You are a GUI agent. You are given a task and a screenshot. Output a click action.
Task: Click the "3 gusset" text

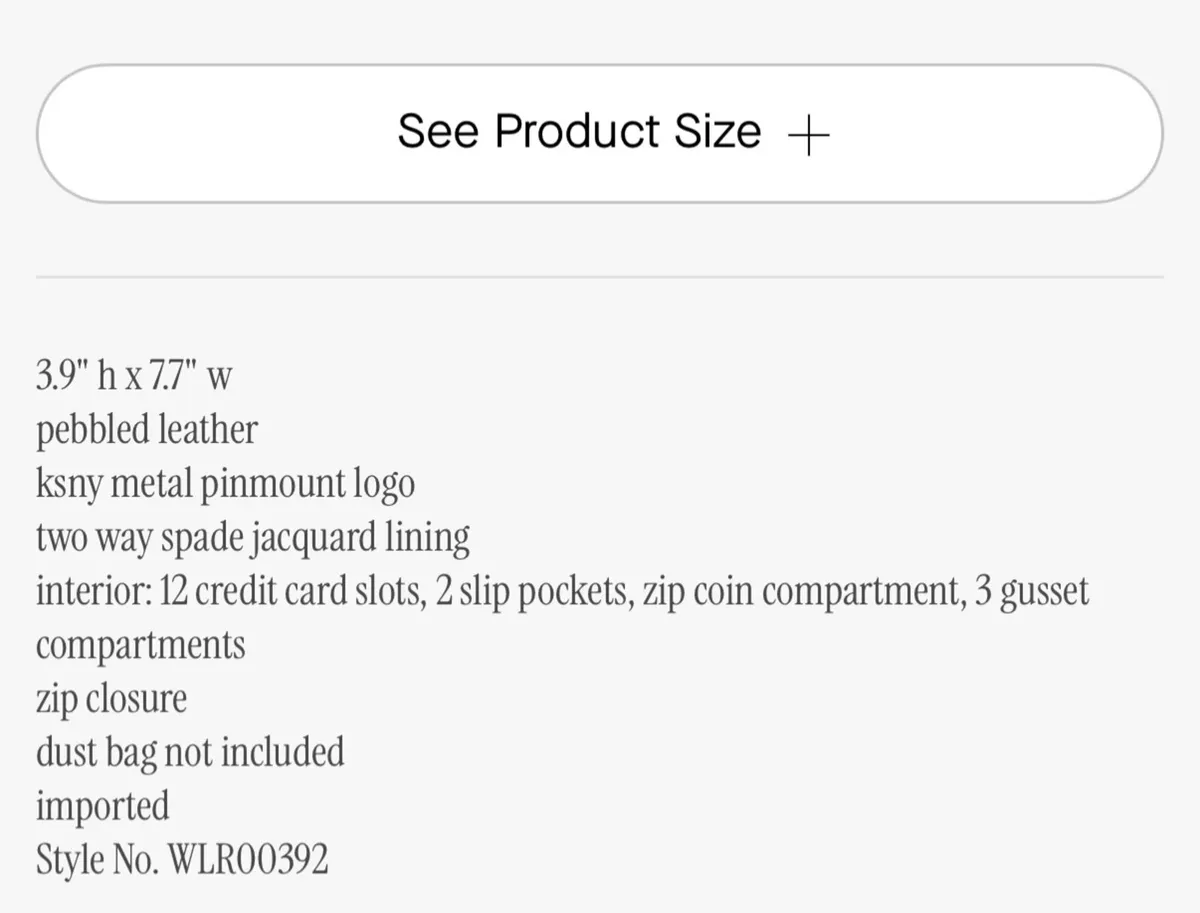pyautogui.click(x=1031, y=591)
